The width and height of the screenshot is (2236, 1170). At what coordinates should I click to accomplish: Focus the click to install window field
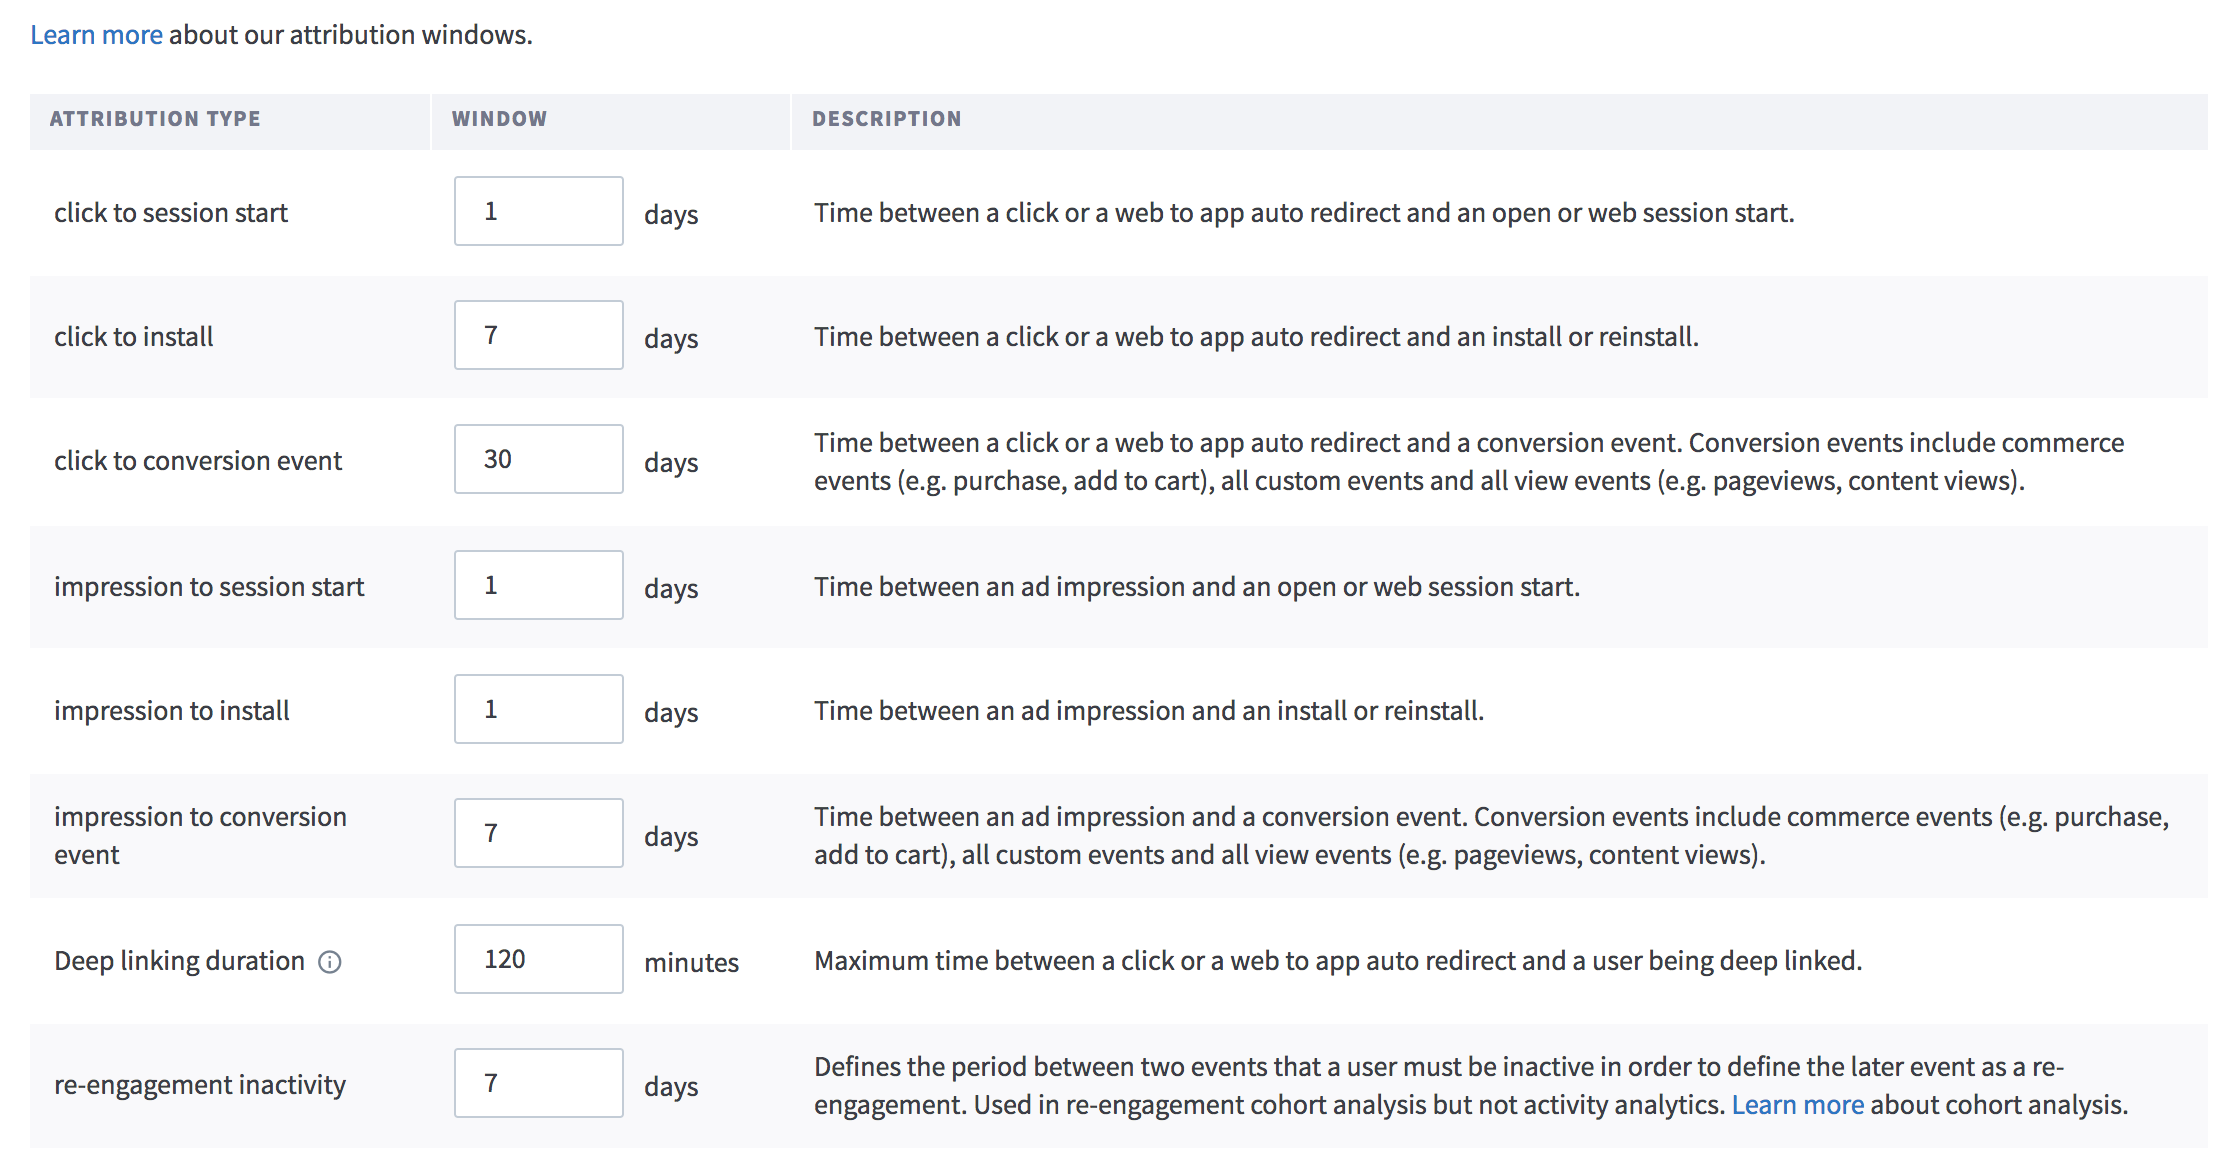(x=539, y=335)
